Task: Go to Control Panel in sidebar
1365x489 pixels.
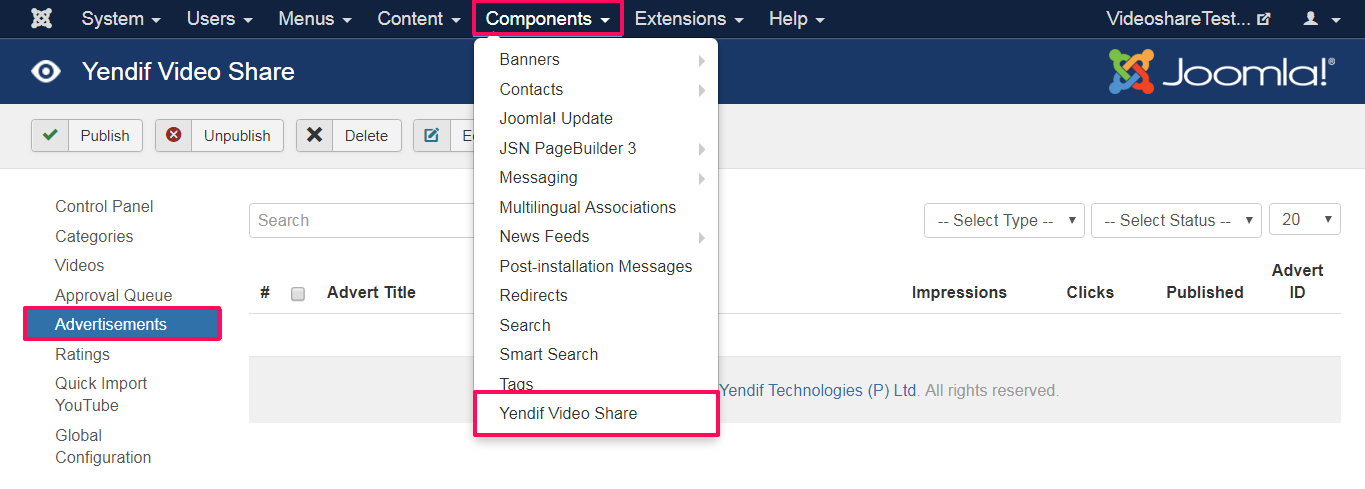Action: [x=104, y=206]
